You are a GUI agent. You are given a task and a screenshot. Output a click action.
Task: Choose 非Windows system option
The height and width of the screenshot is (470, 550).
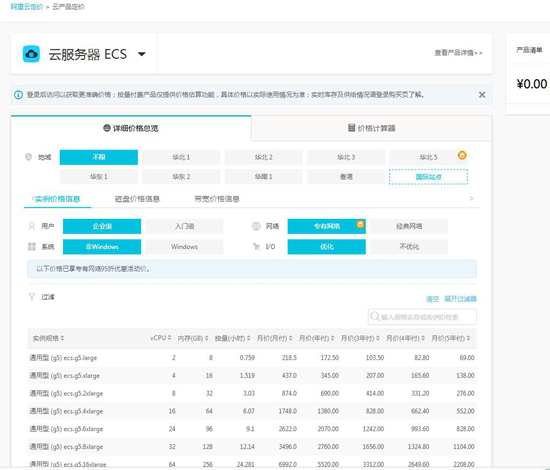coord(102,247)
